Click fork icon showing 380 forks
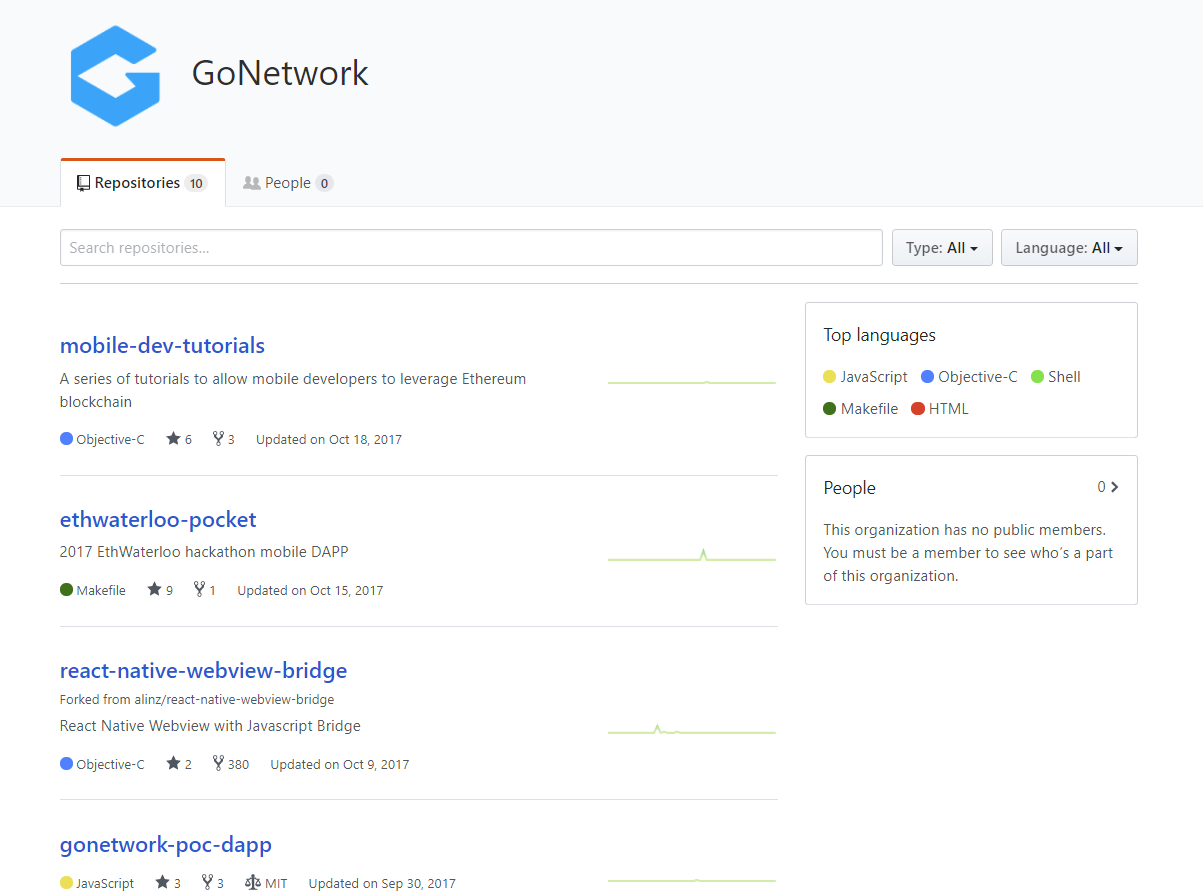 [218, 764]
